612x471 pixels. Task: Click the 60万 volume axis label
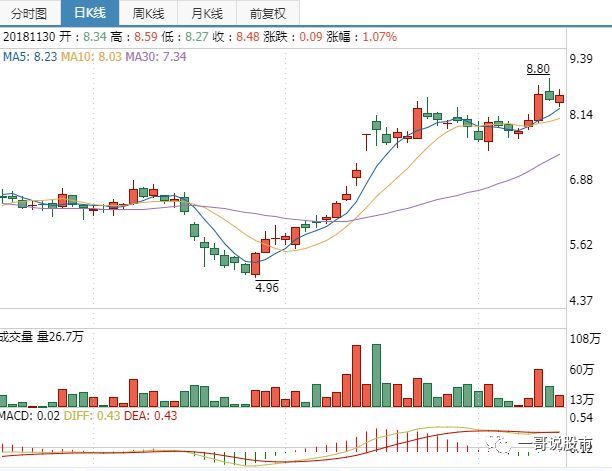(582, 369)
